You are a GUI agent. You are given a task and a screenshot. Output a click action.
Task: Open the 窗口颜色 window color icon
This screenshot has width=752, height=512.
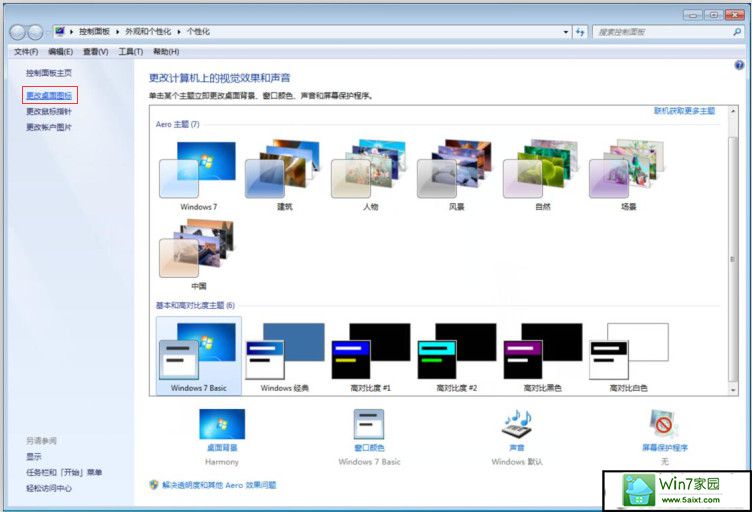369,424
